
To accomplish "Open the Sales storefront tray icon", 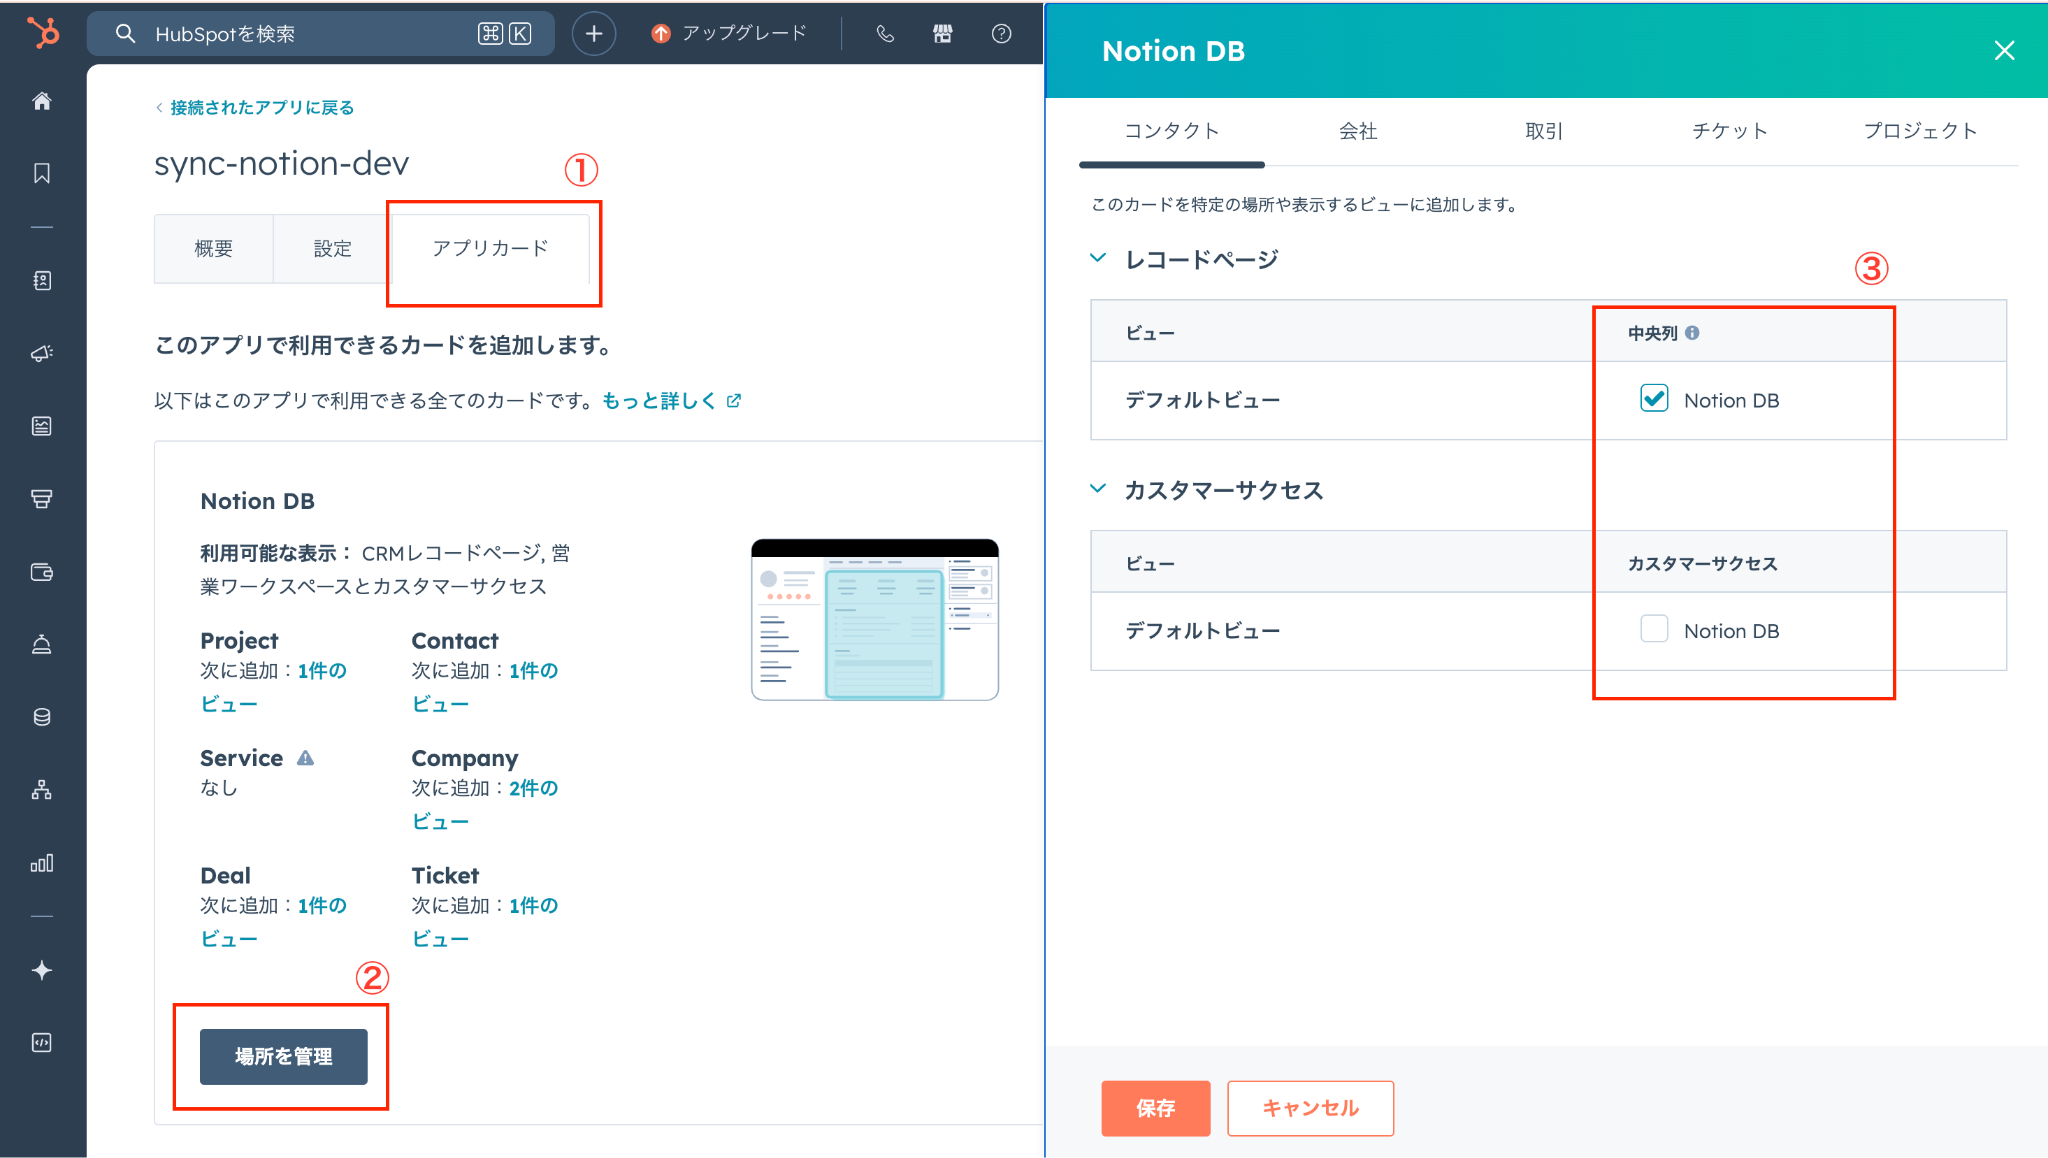I will tap(42, 499).
